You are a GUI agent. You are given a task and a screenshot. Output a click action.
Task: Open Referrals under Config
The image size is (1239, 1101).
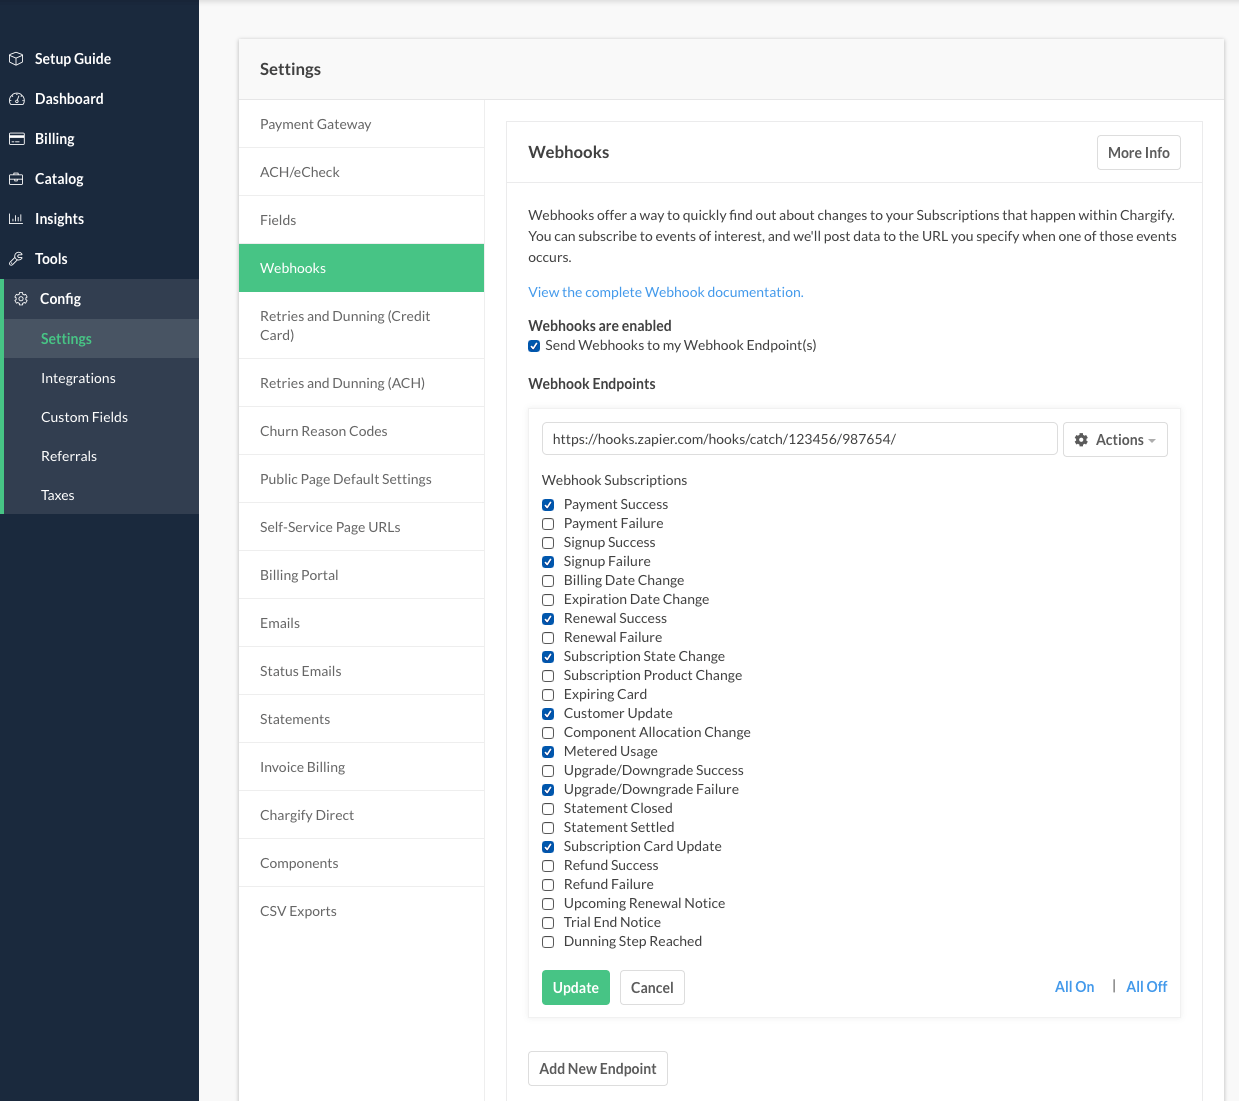click(x=69, y=456)
